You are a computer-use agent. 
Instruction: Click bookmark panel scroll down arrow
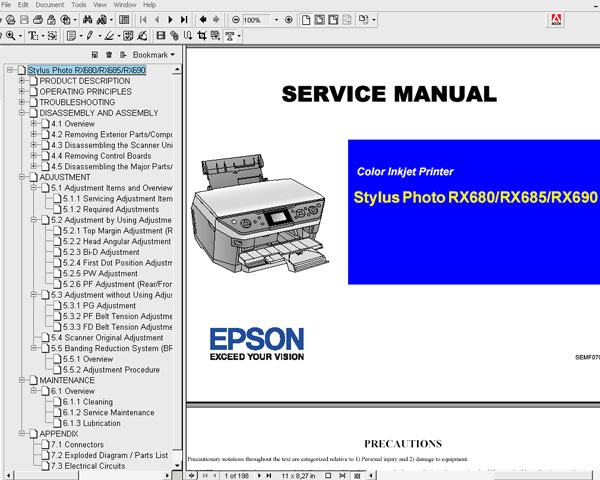177,466
